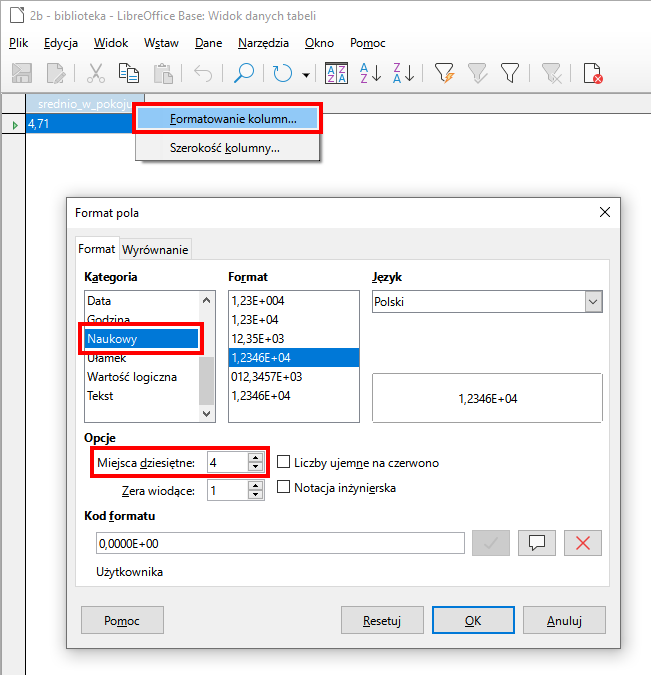This screenshot has width=651, height=675.
Task: Click the Sort AZ/ZA dialog icon
Action: pyautogui.click(x=336, y=73)
